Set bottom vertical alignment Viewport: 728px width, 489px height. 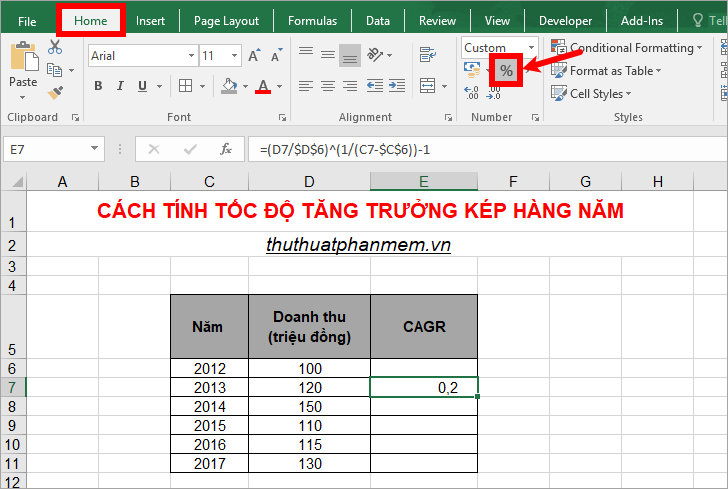pos(350,56)
